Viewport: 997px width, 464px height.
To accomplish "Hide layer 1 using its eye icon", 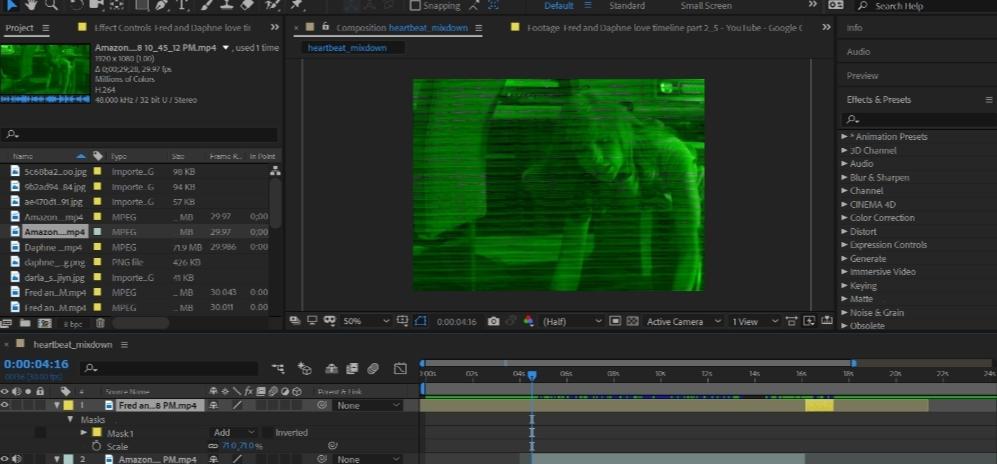I will pos(6,405).
